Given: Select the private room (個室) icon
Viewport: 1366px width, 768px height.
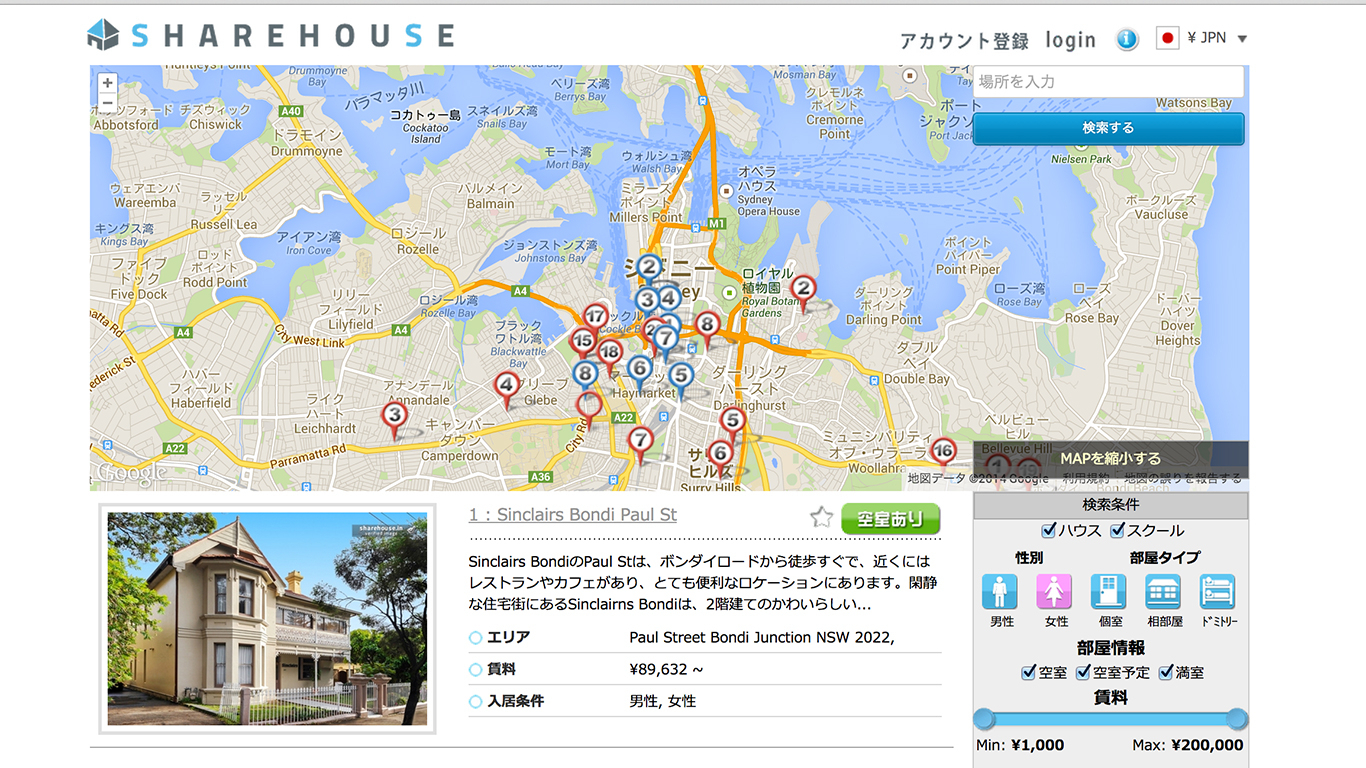Looking at the screenshot, I should pos(1108,592).
